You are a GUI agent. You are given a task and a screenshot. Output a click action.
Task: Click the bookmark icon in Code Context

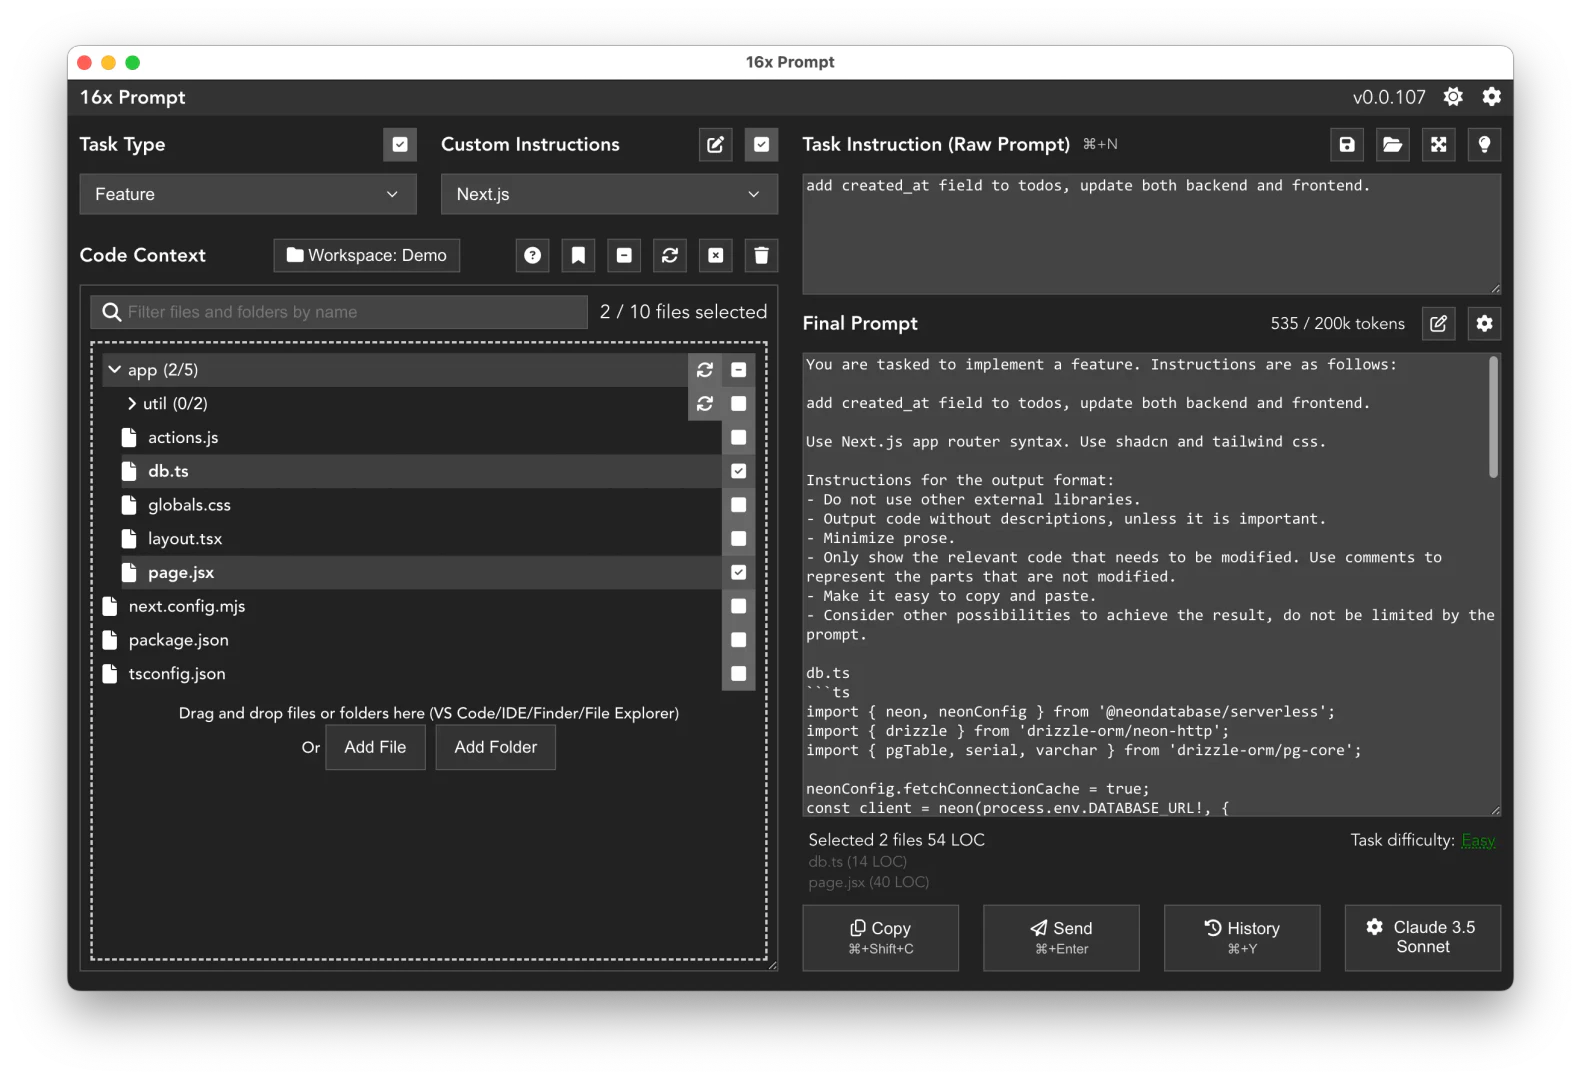[x=578, y=256]
